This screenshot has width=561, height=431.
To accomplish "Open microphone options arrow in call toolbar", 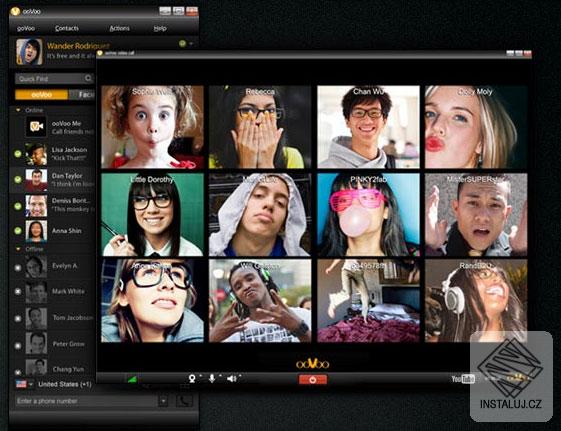I will (220, 376).
